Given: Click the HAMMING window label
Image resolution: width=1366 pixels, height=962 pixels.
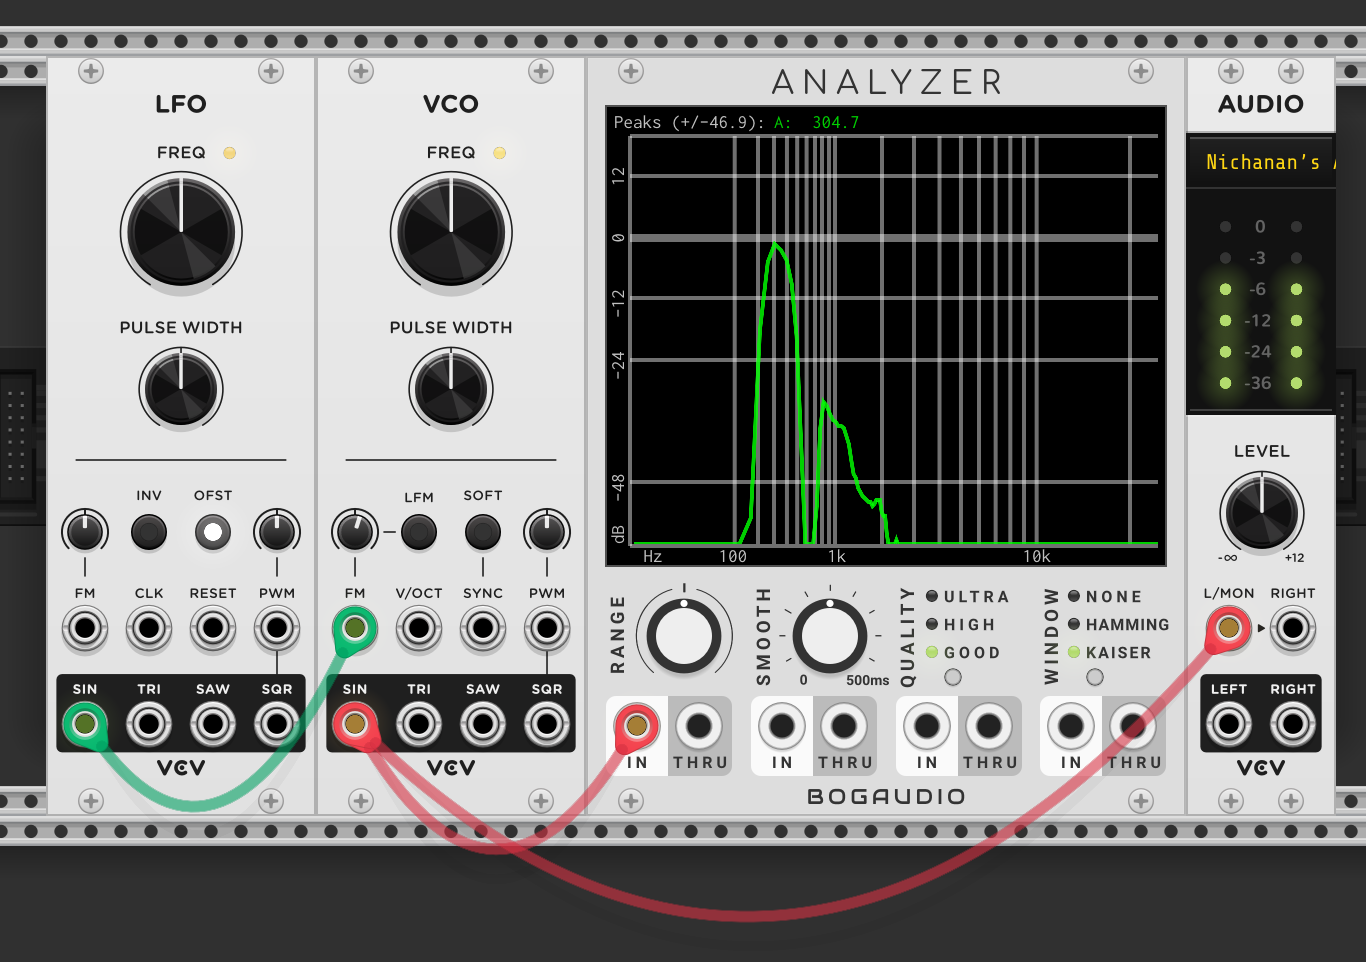Looking at the screenshot, I should (1127, 624).
